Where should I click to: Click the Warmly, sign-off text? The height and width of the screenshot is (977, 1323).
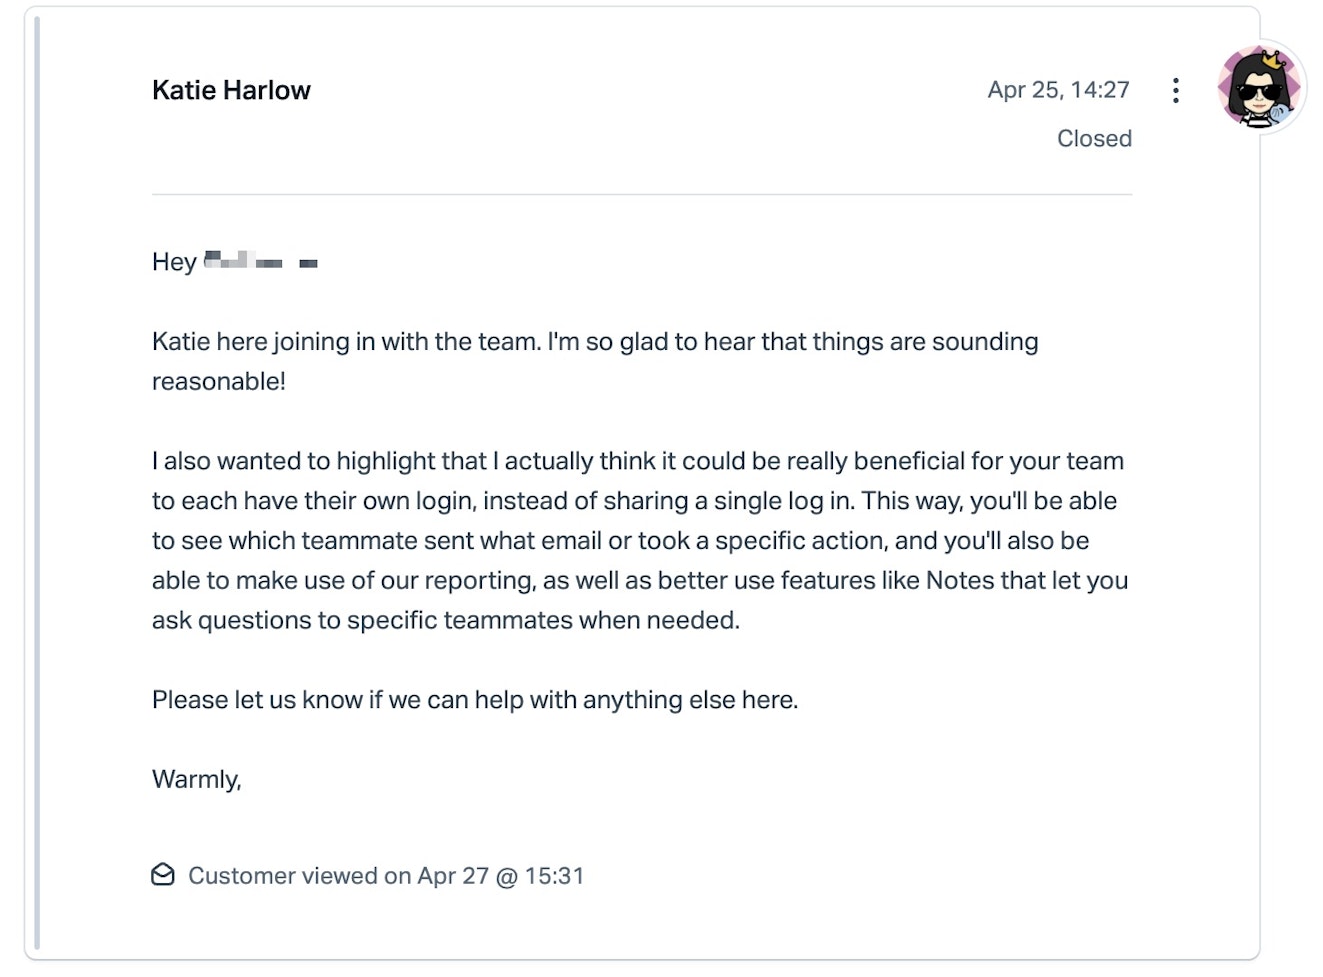tap(197, 780)
